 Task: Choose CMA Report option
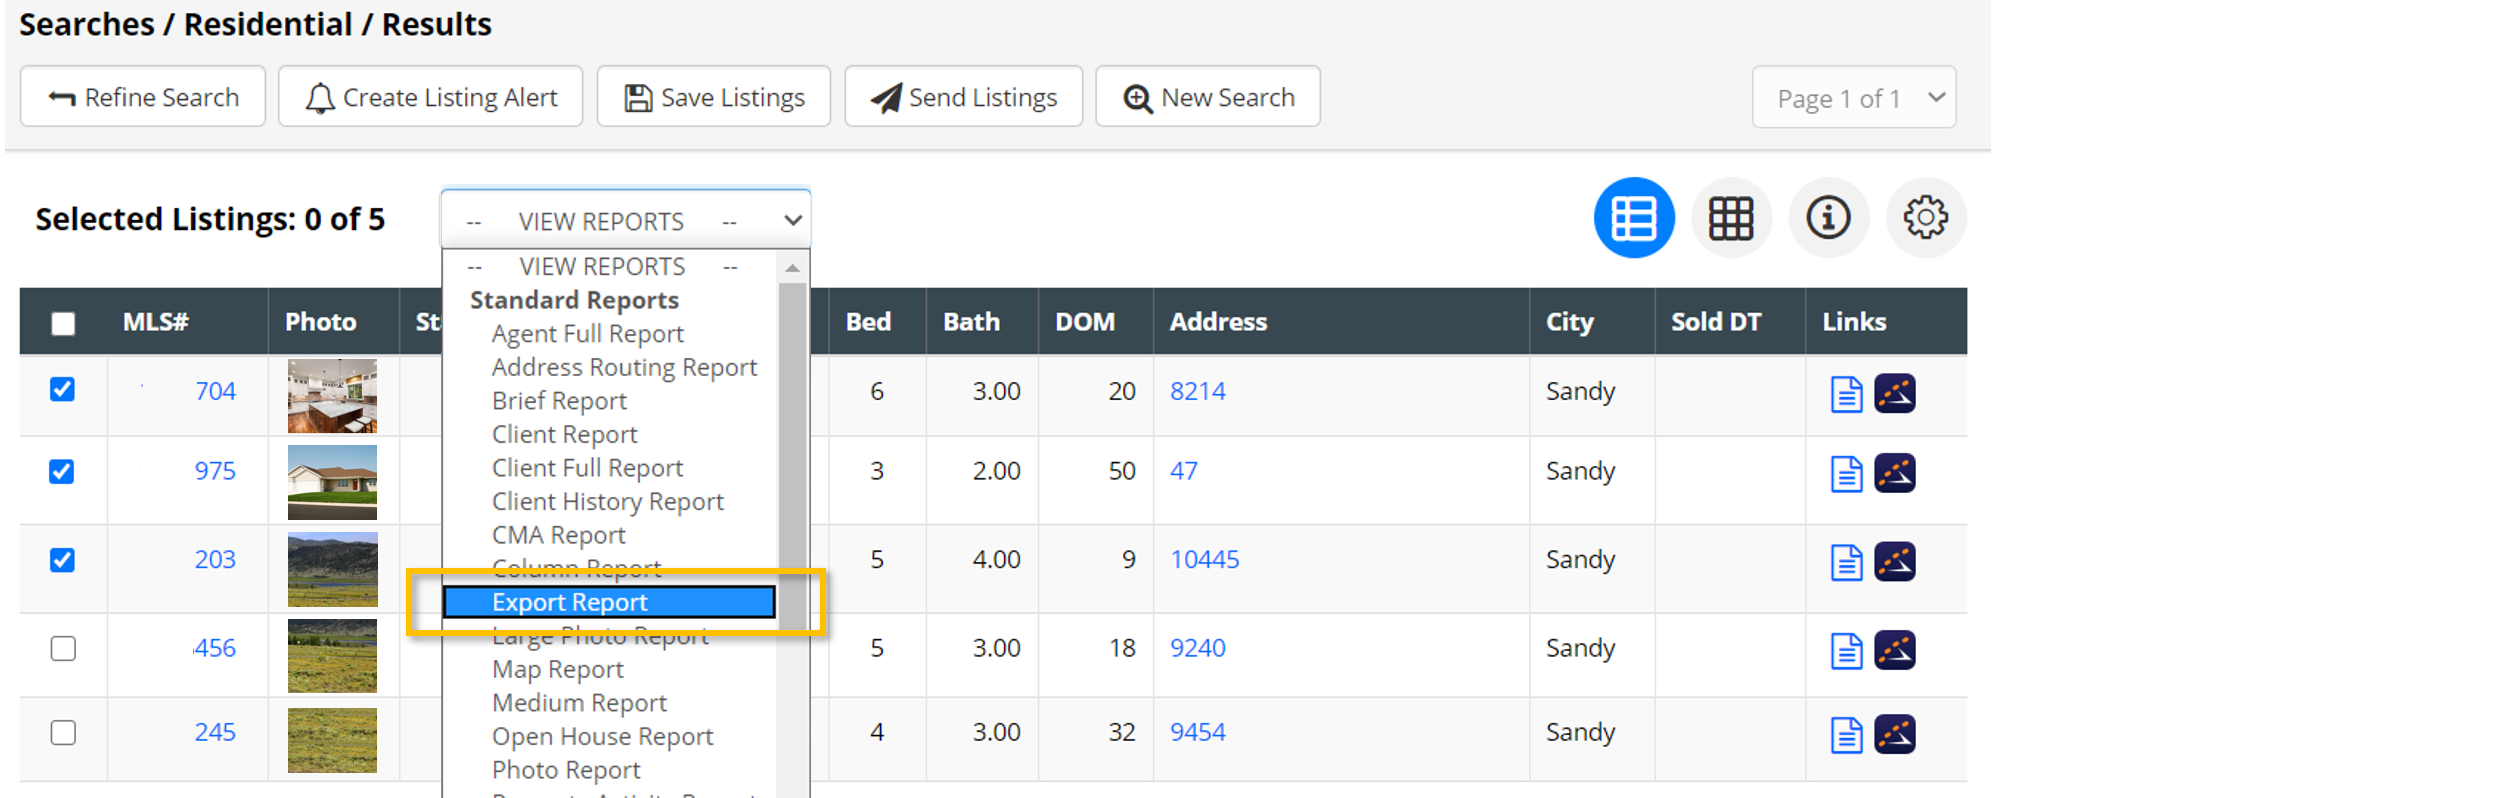coord(558,535)
